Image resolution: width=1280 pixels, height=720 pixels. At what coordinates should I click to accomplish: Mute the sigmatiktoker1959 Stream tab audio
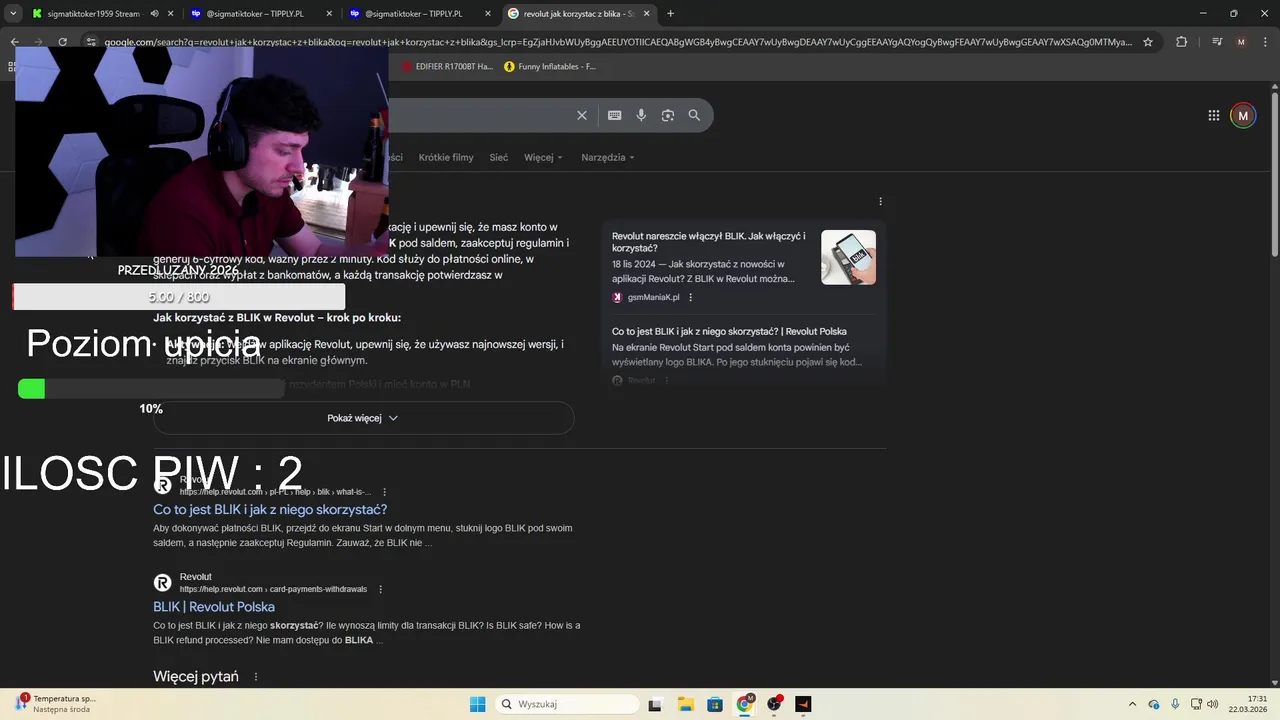pos(155,14)
